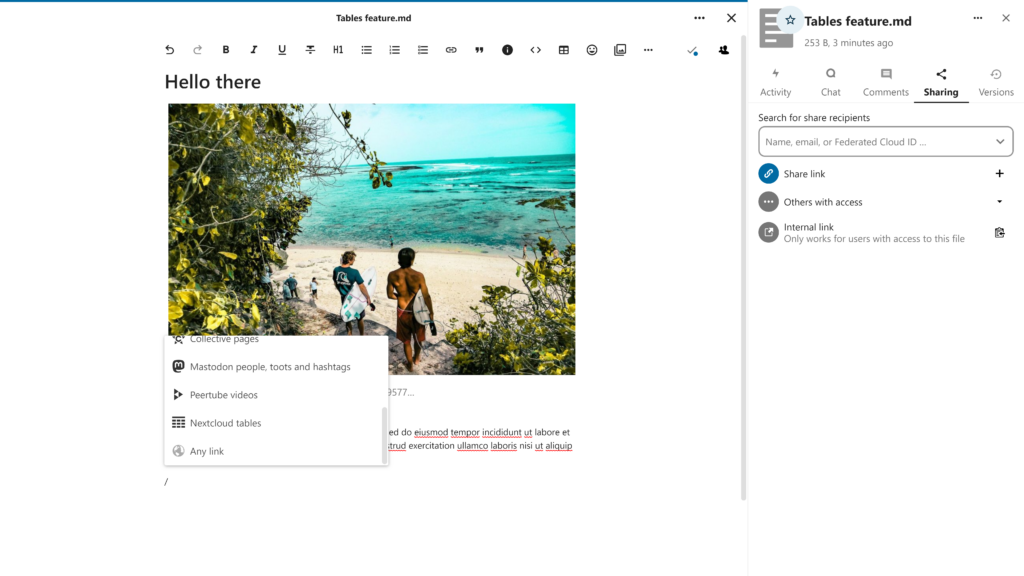Insert a code block

coord(535,49)
